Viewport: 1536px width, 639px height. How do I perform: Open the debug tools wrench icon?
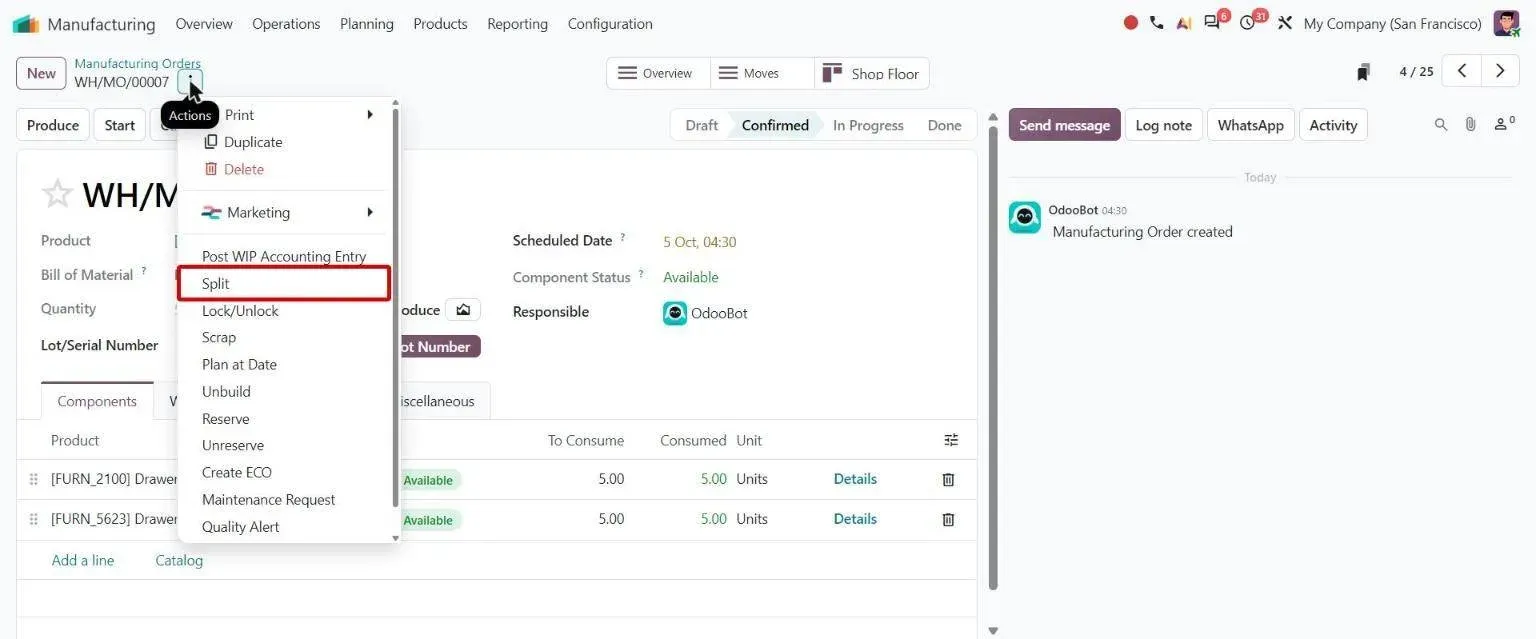coord(1285,23)
